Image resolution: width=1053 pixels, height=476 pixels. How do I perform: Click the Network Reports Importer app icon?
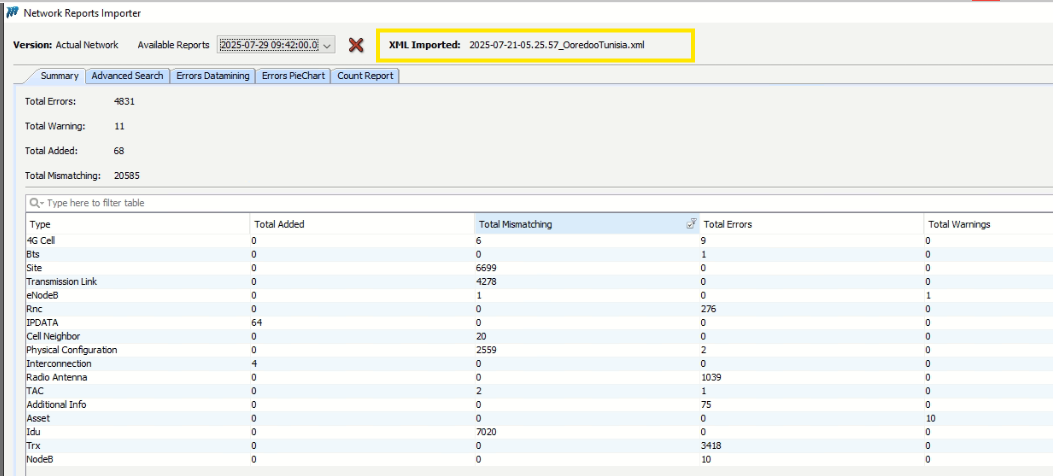[12, 13]
